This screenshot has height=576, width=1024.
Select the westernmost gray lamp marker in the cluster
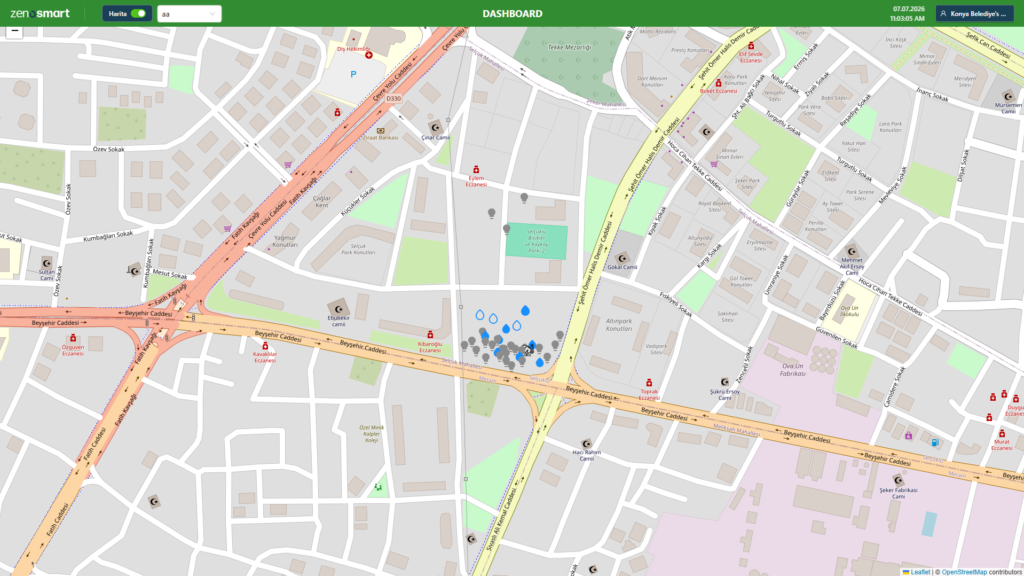[464, 345]
